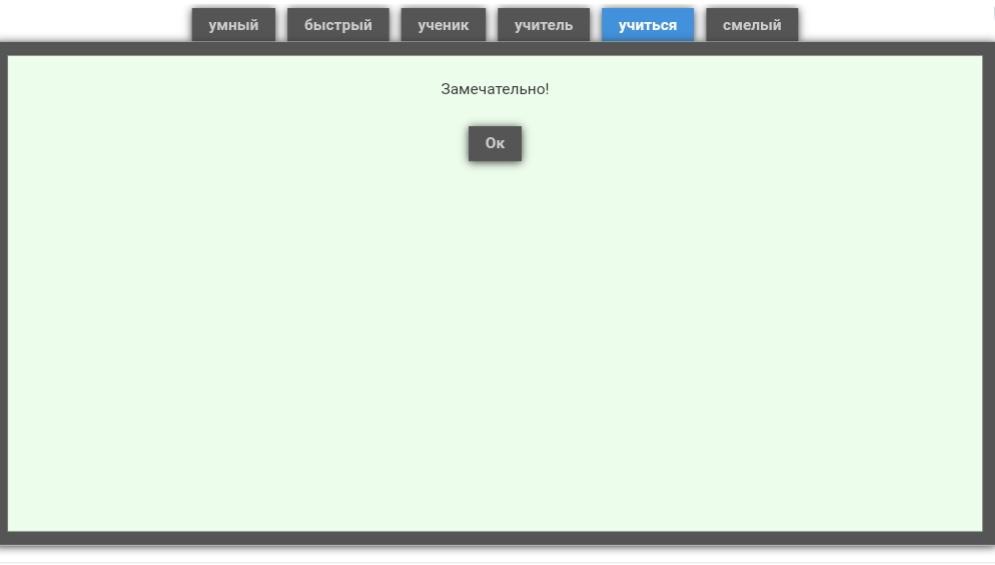Switch to the быстрый tab
Screen dimensions: 995x565
pos(338,26)
